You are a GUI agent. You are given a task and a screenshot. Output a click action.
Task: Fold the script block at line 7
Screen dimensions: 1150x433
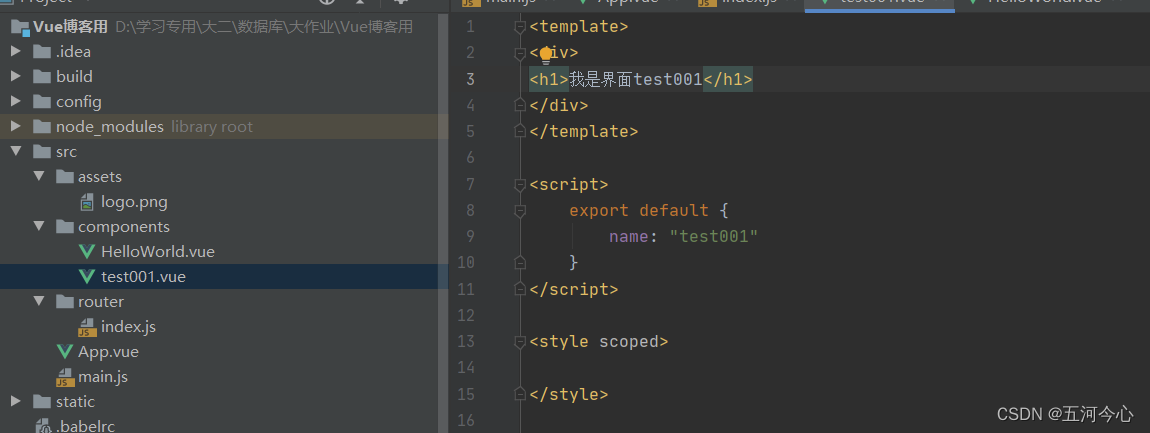[x=520, y=184]
